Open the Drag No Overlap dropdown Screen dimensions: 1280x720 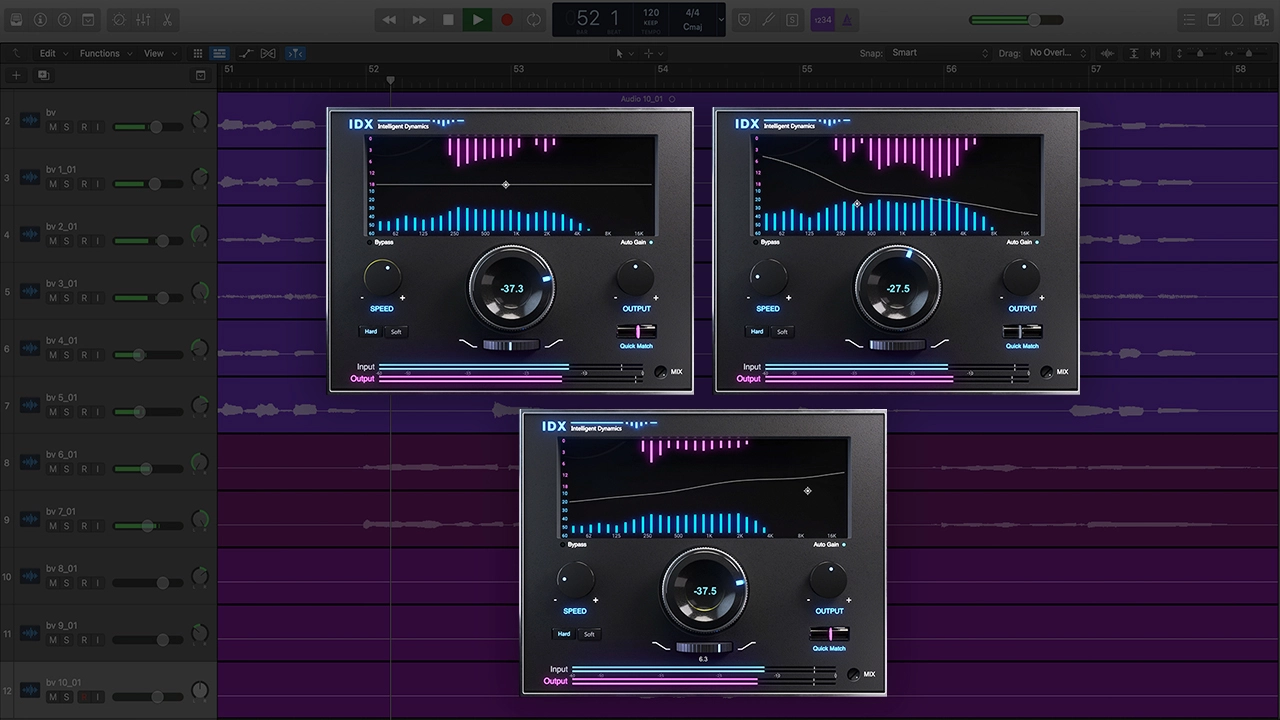1058,53
